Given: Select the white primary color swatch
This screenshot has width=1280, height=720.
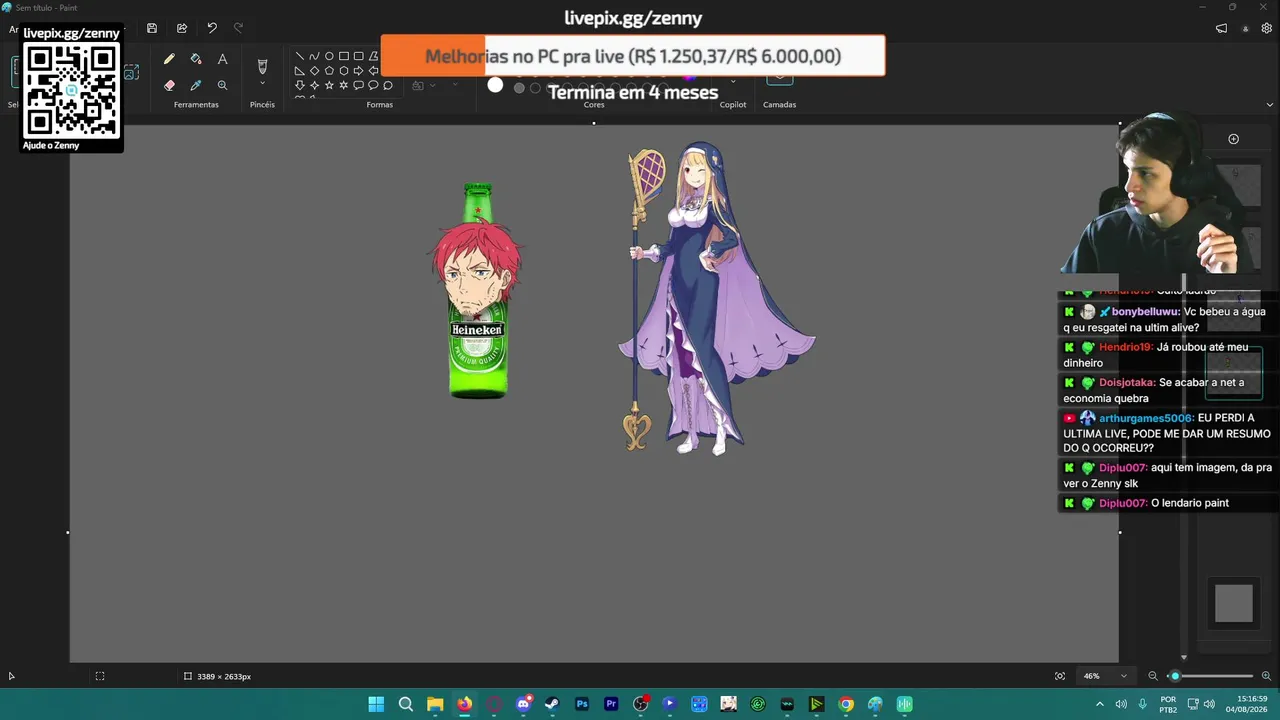Looking at the screenshot, I should click(x=495, y=86).
